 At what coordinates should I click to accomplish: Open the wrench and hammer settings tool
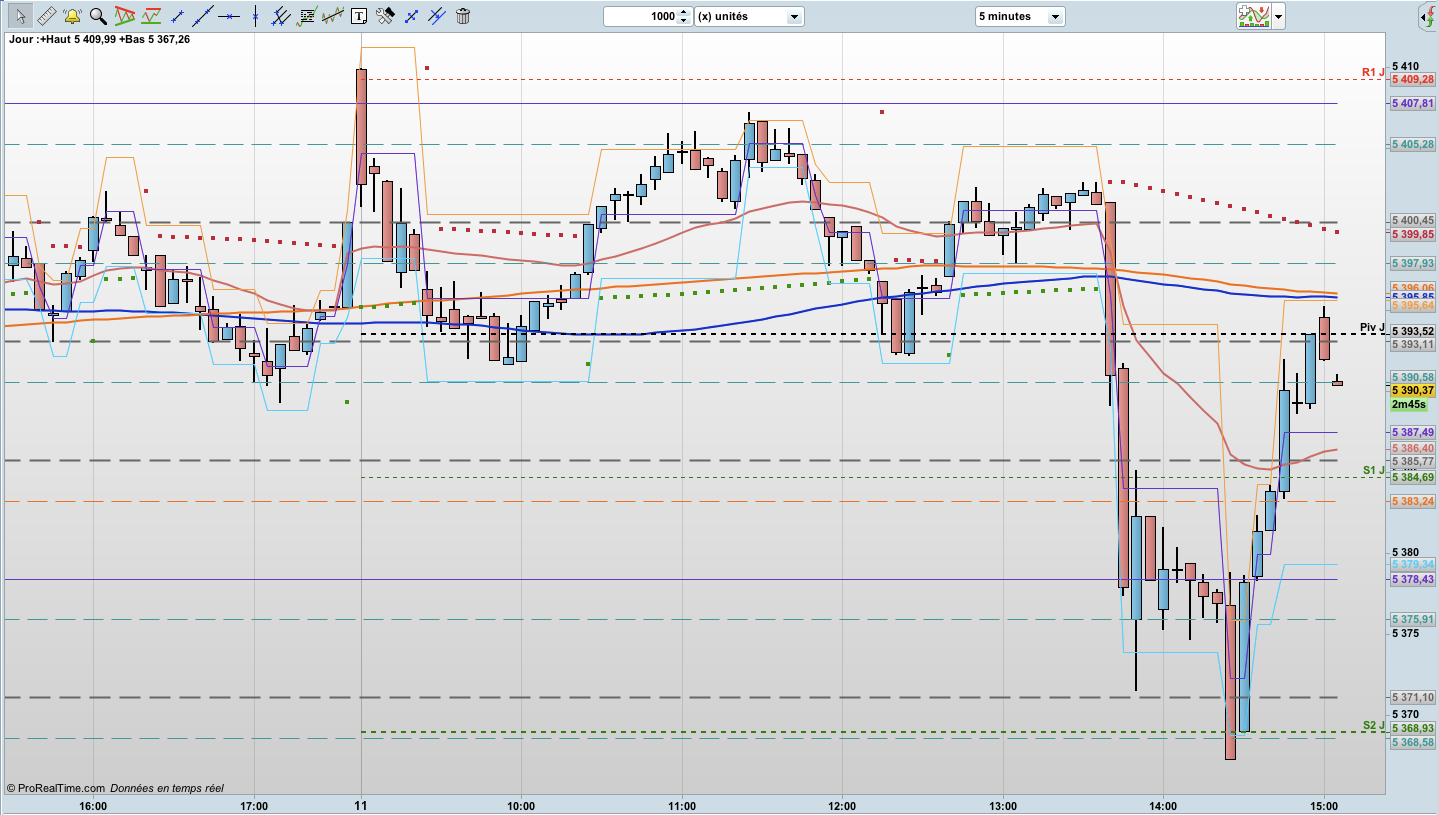[x=385, y=16]
